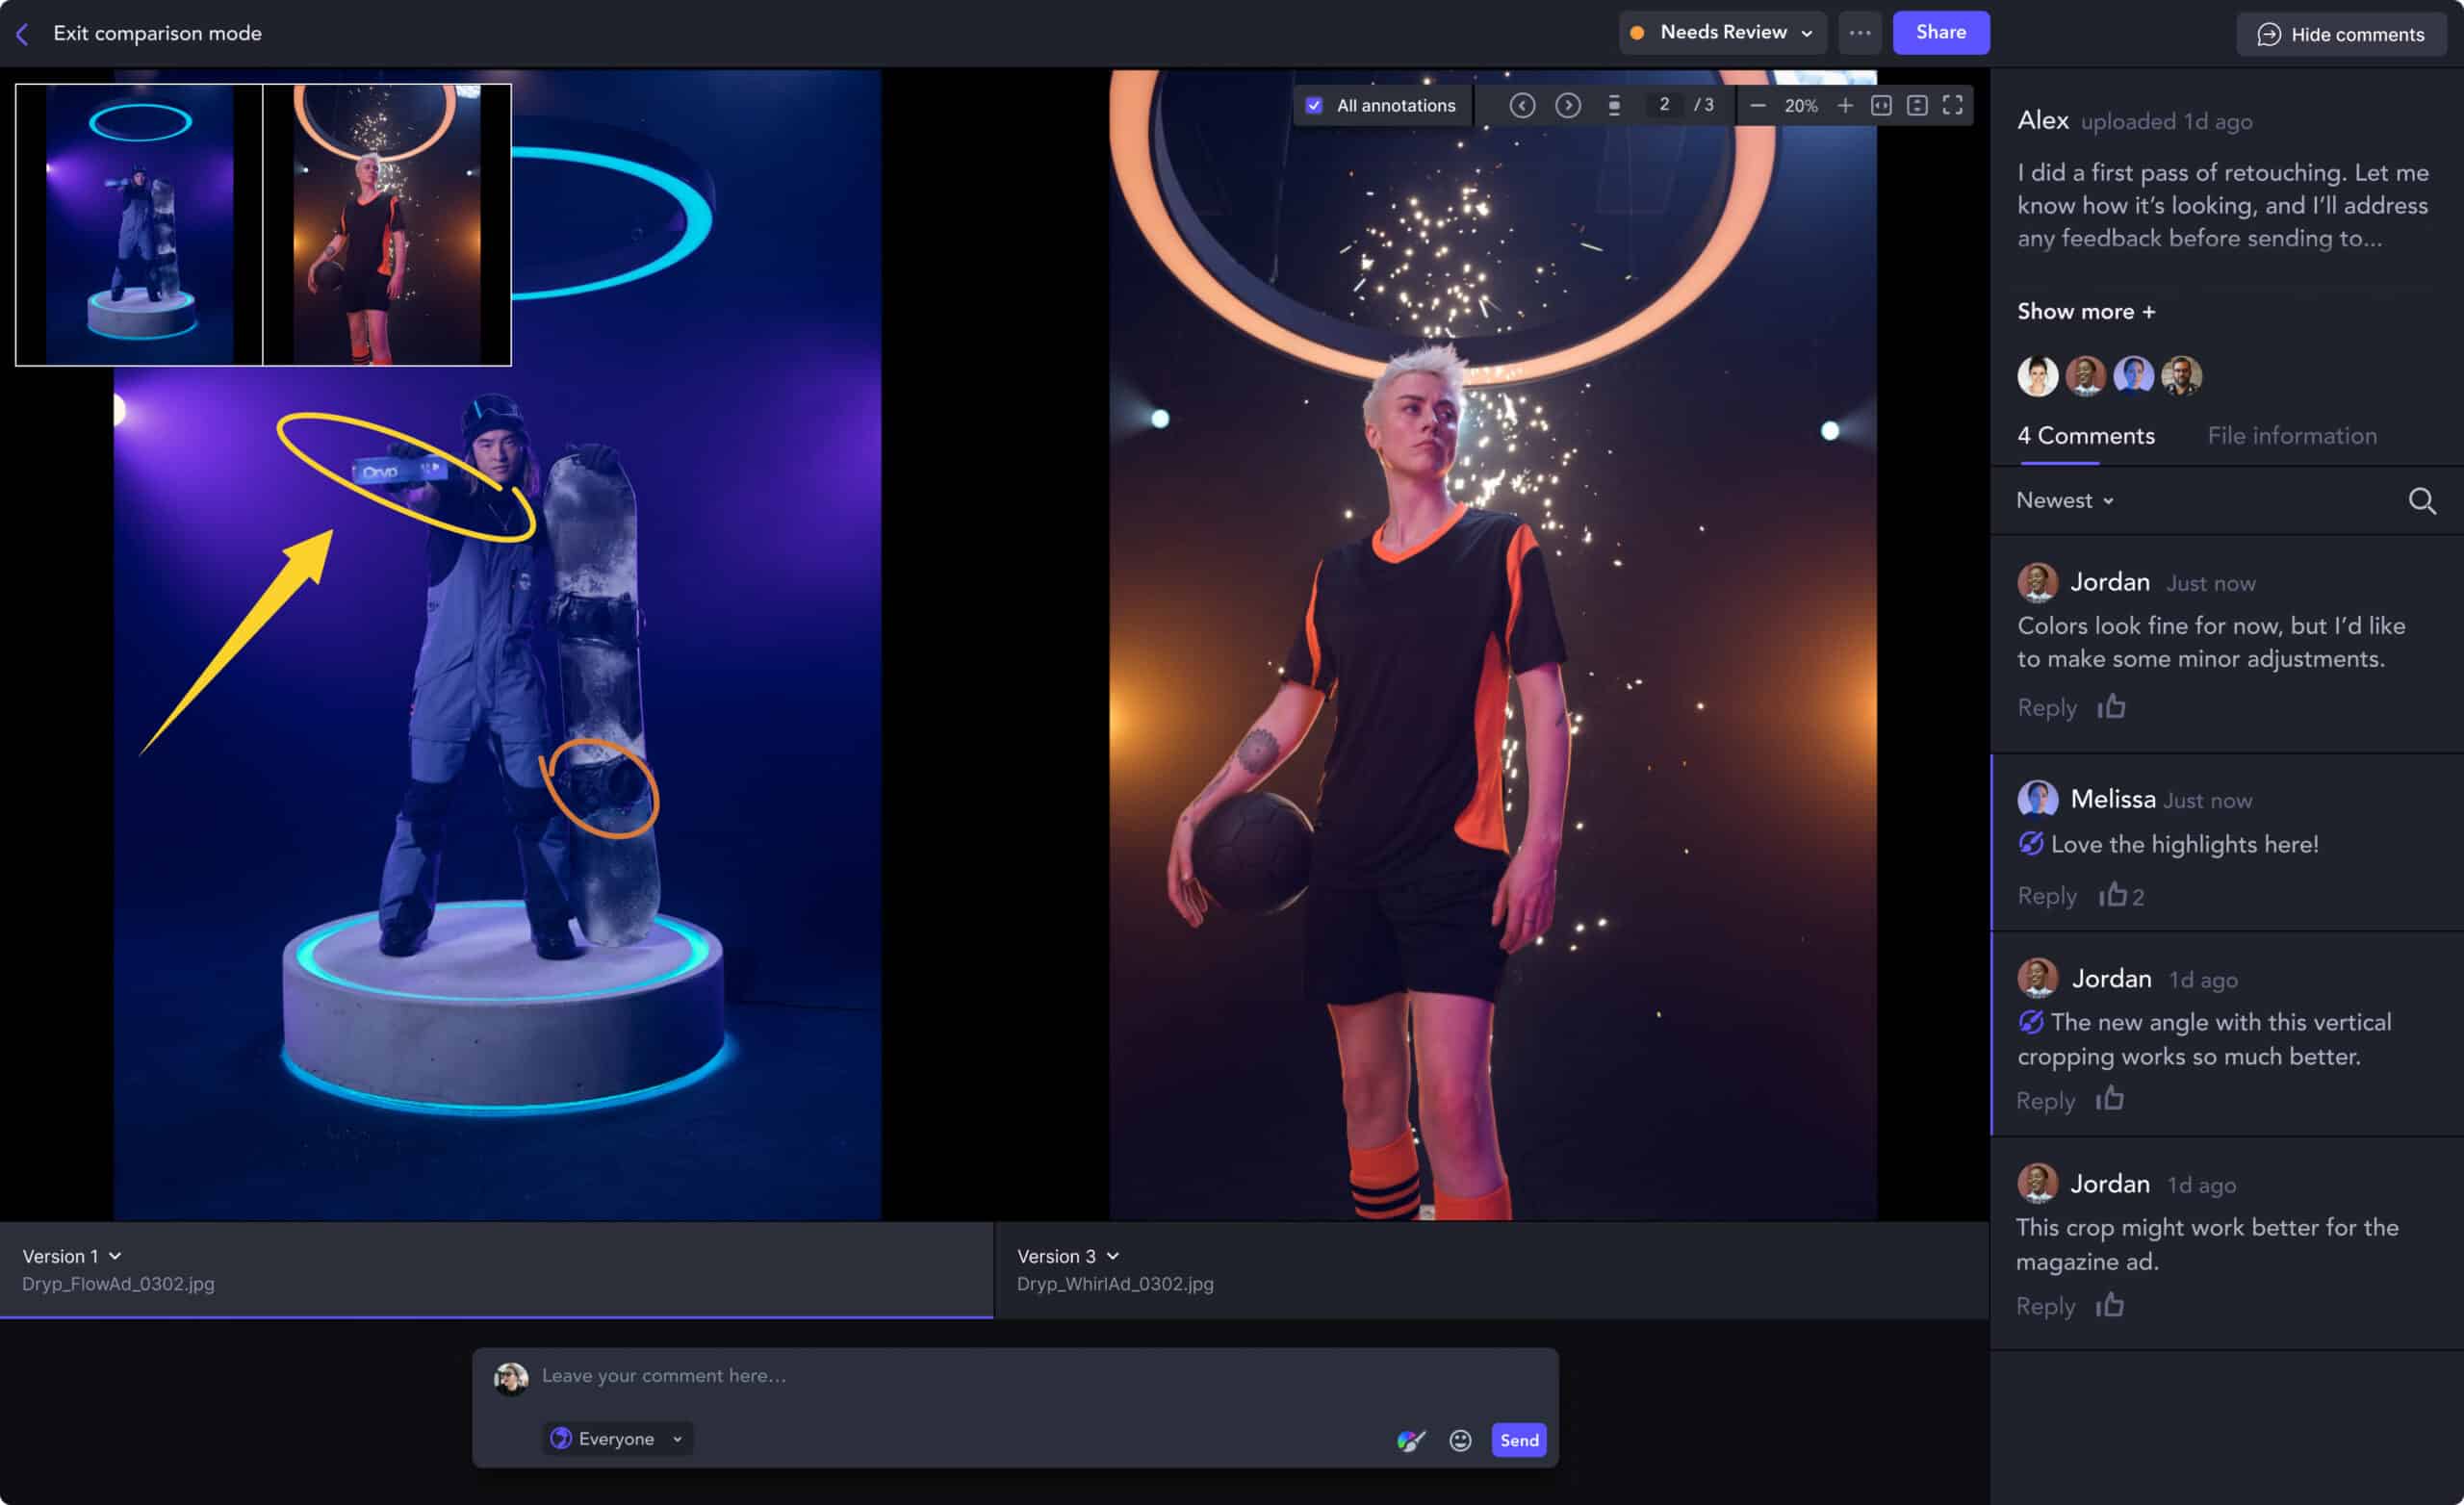This screenshot has width=2464, height=1505.
Task: Zoom in with the plus control
Action: click(1845, 105)
